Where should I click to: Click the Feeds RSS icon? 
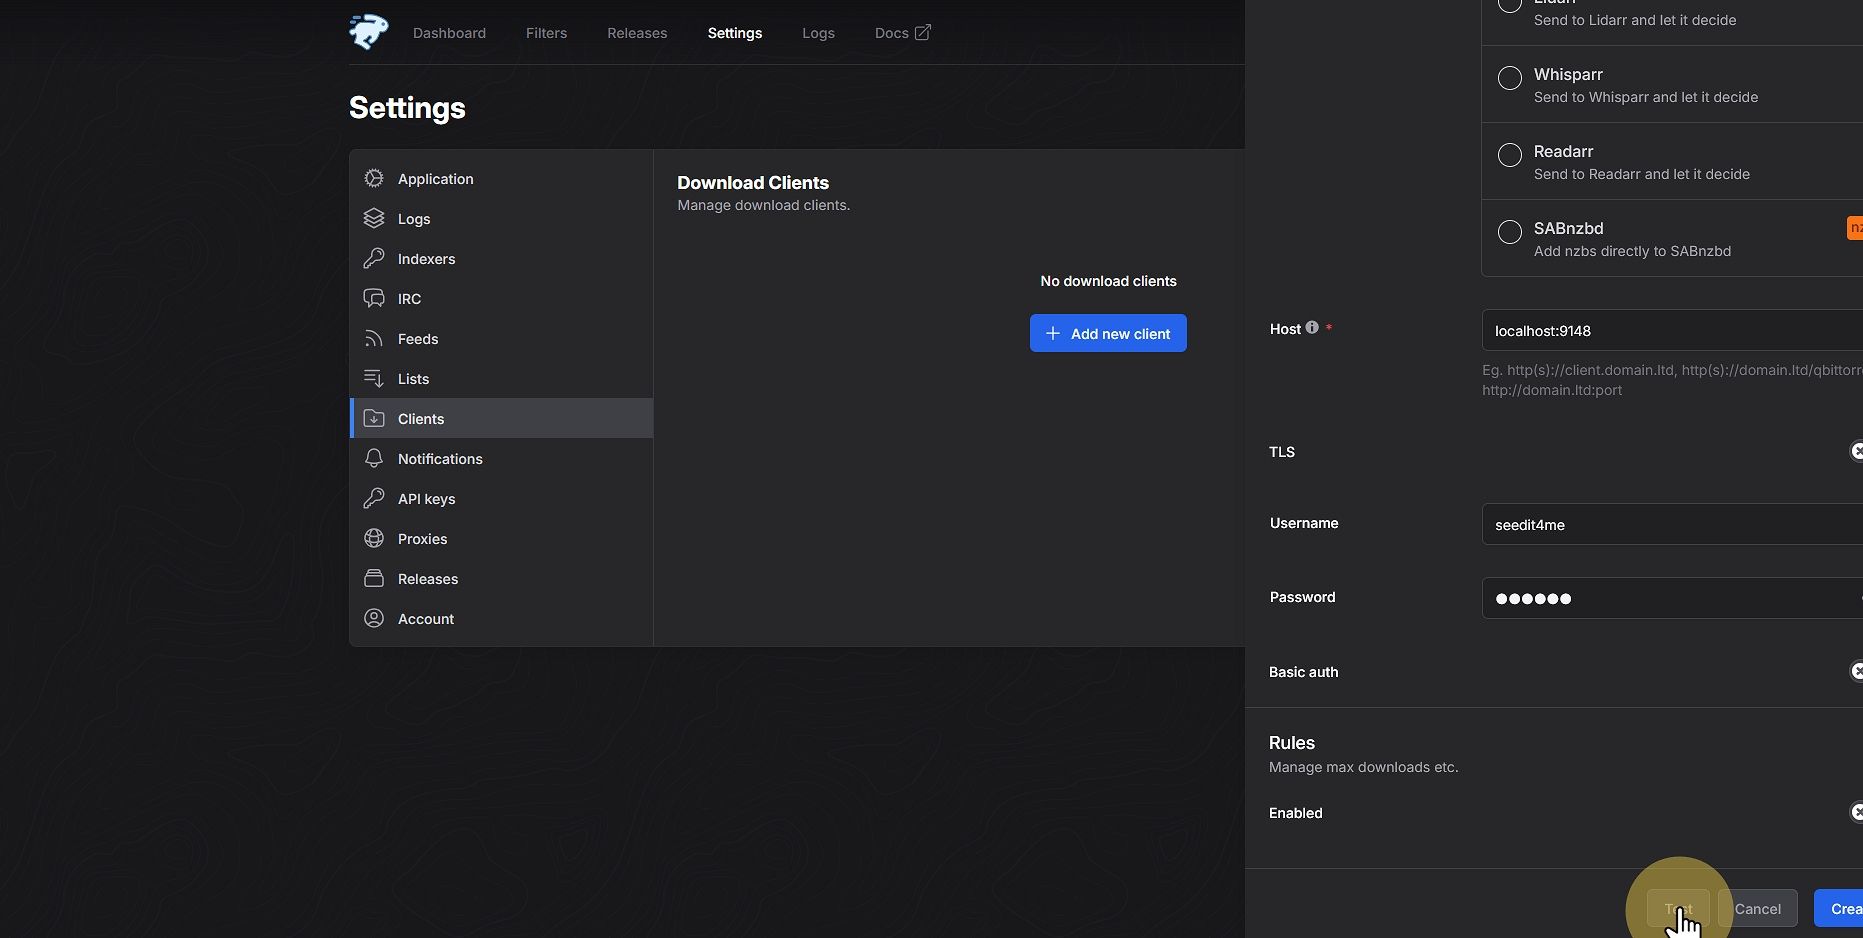pos(374,338)
